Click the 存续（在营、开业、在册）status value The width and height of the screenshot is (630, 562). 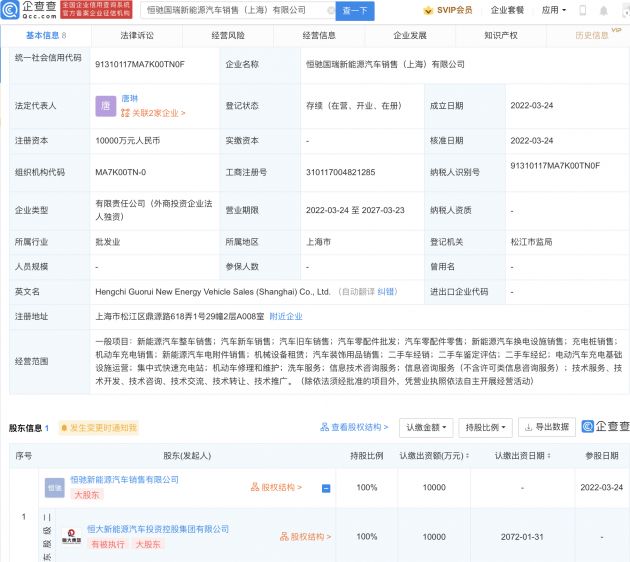coord(354,106)
